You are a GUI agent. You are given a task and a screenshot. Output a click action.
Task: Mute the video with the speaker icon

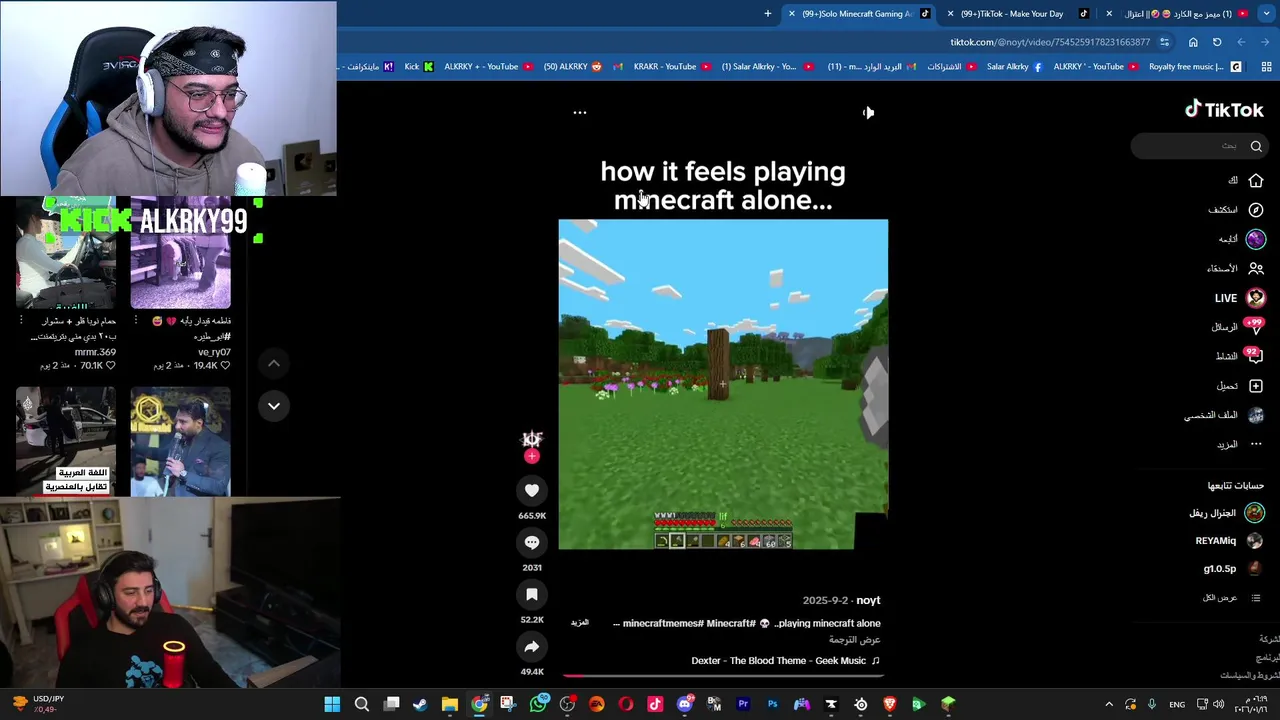(x=868, y=112)
